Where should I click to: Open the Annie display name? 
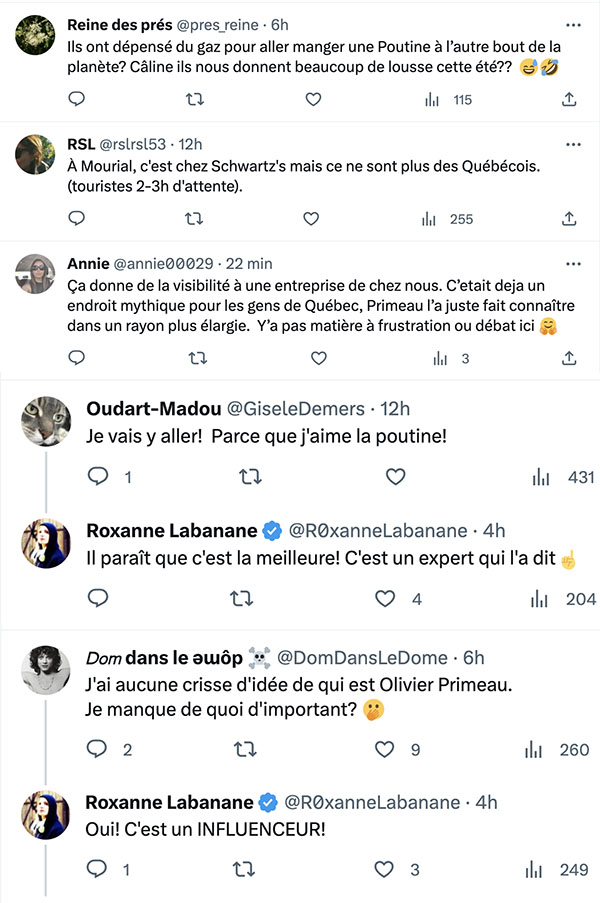click(x=88, y=264)
